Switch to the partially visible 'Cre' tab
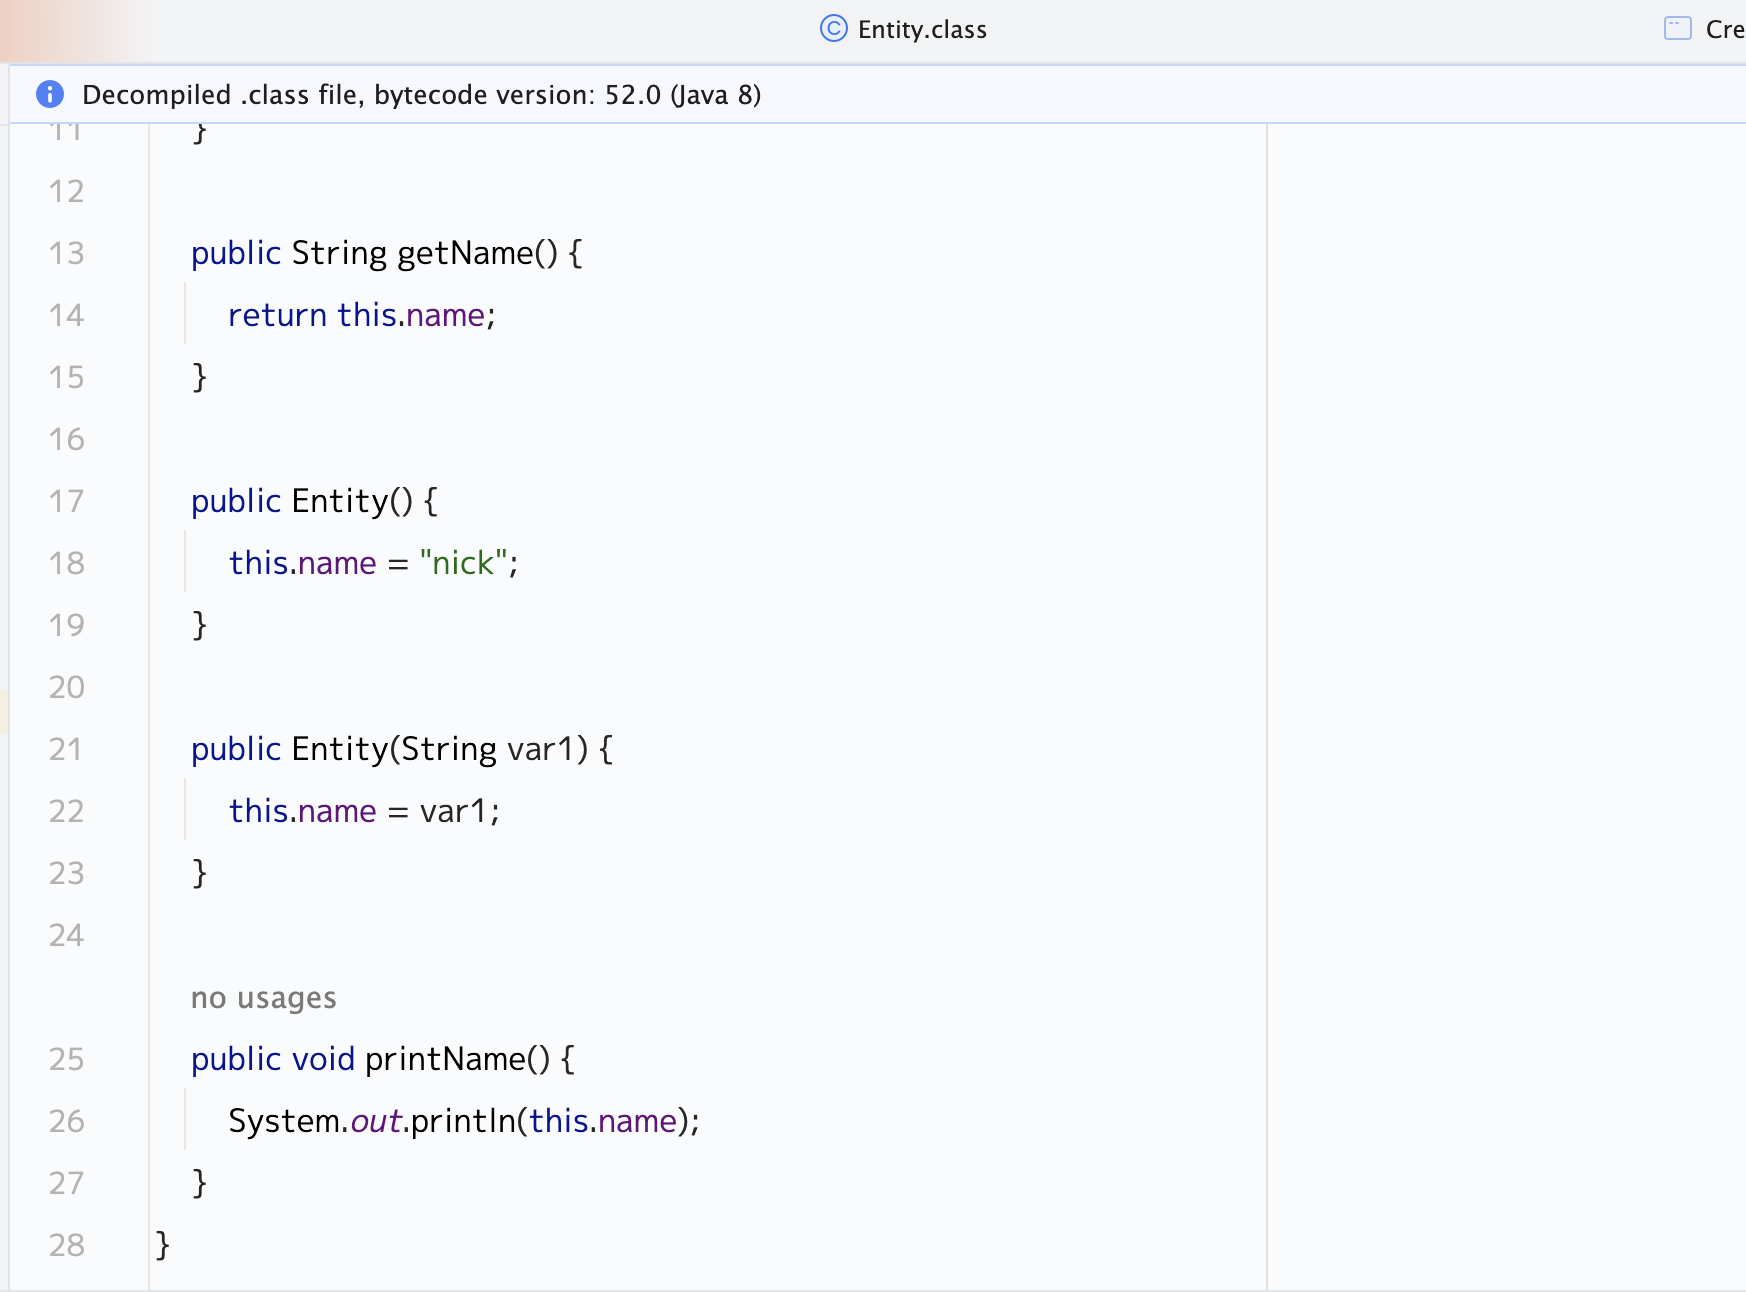Image resolution: width=1746 pixels, height=1292 pixels. [1723, 30]
